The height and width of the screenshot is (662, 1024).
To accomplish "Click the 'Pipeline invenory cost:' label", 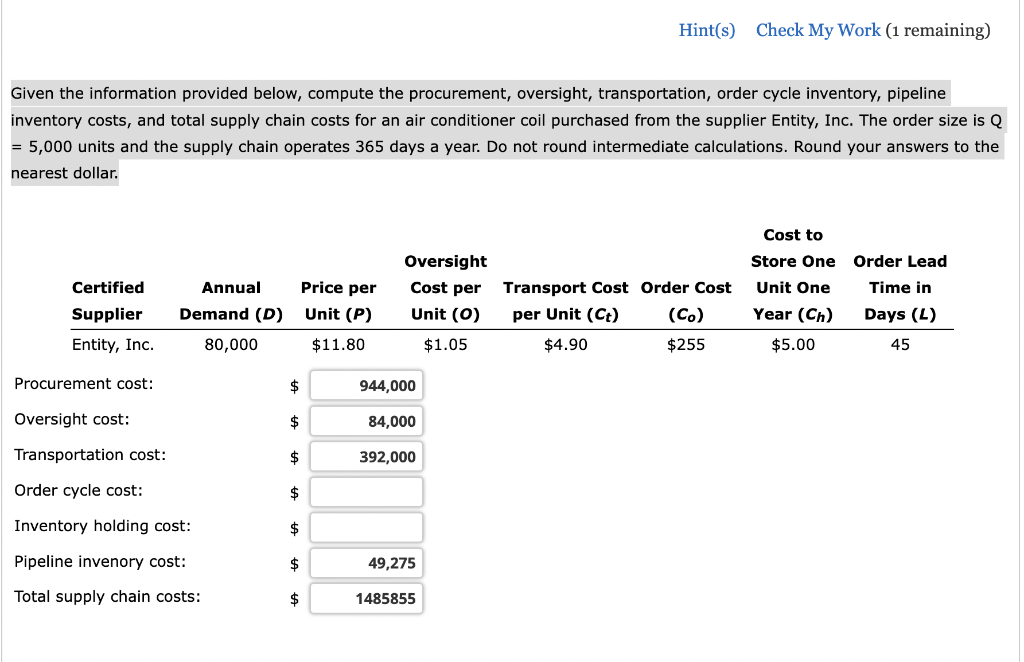I will point(100,561).
